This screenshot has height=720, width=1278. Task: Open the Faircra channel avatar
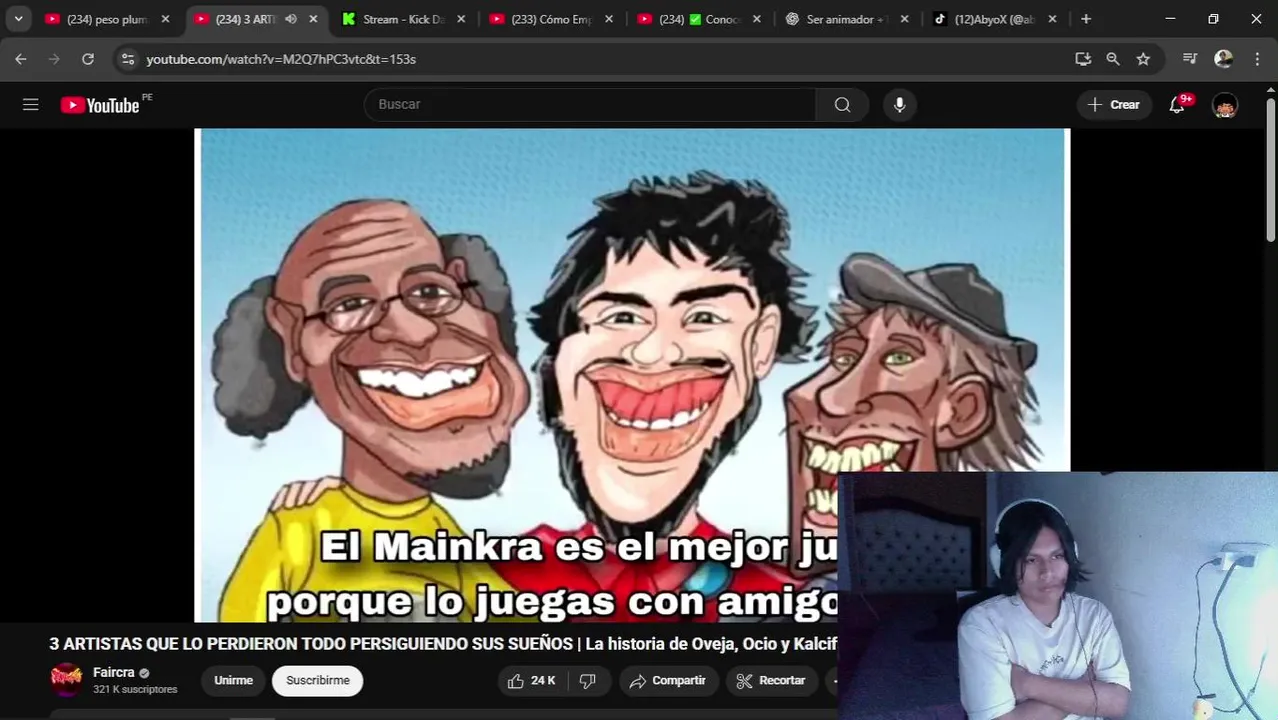[67, 679]
